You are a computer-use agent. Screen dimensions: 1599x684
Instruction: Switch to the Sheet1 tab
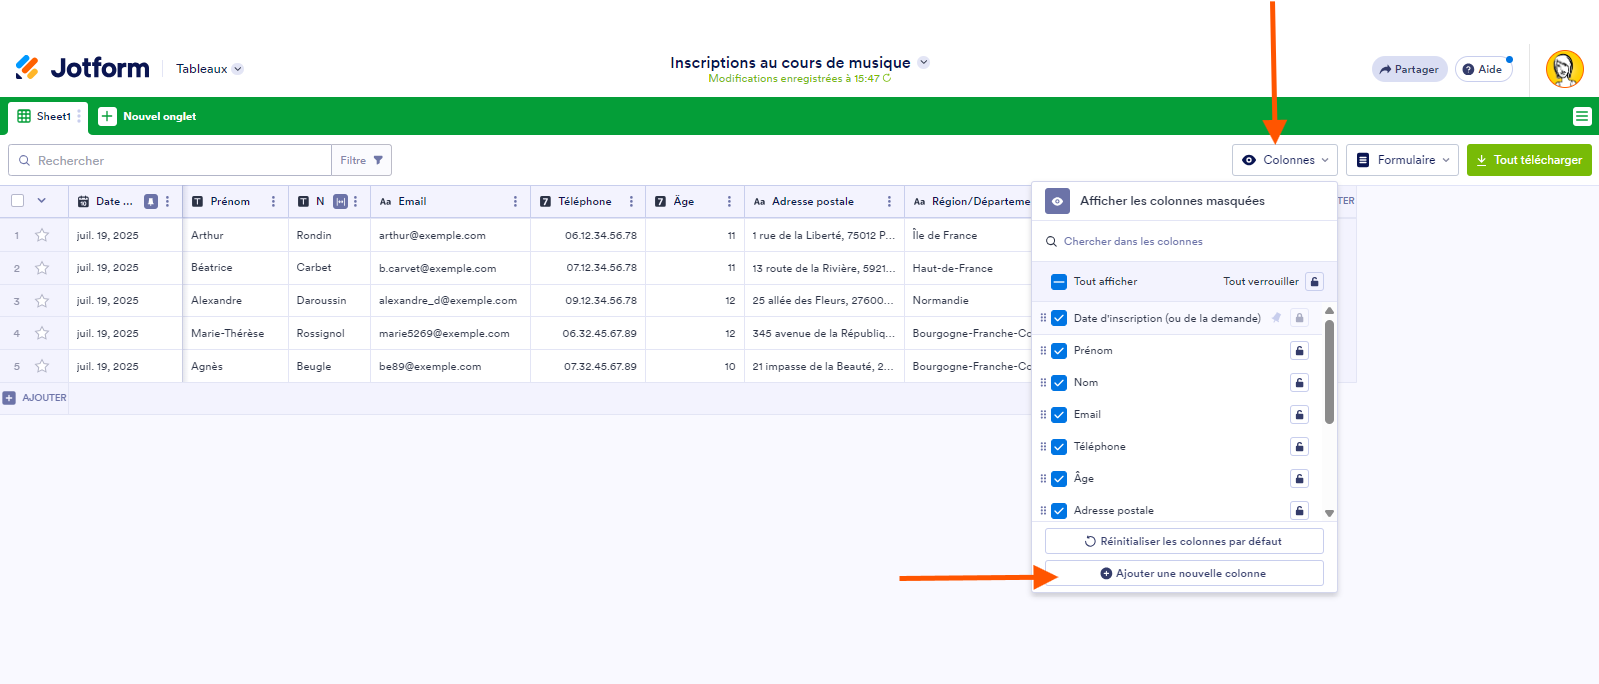point(47,117)
